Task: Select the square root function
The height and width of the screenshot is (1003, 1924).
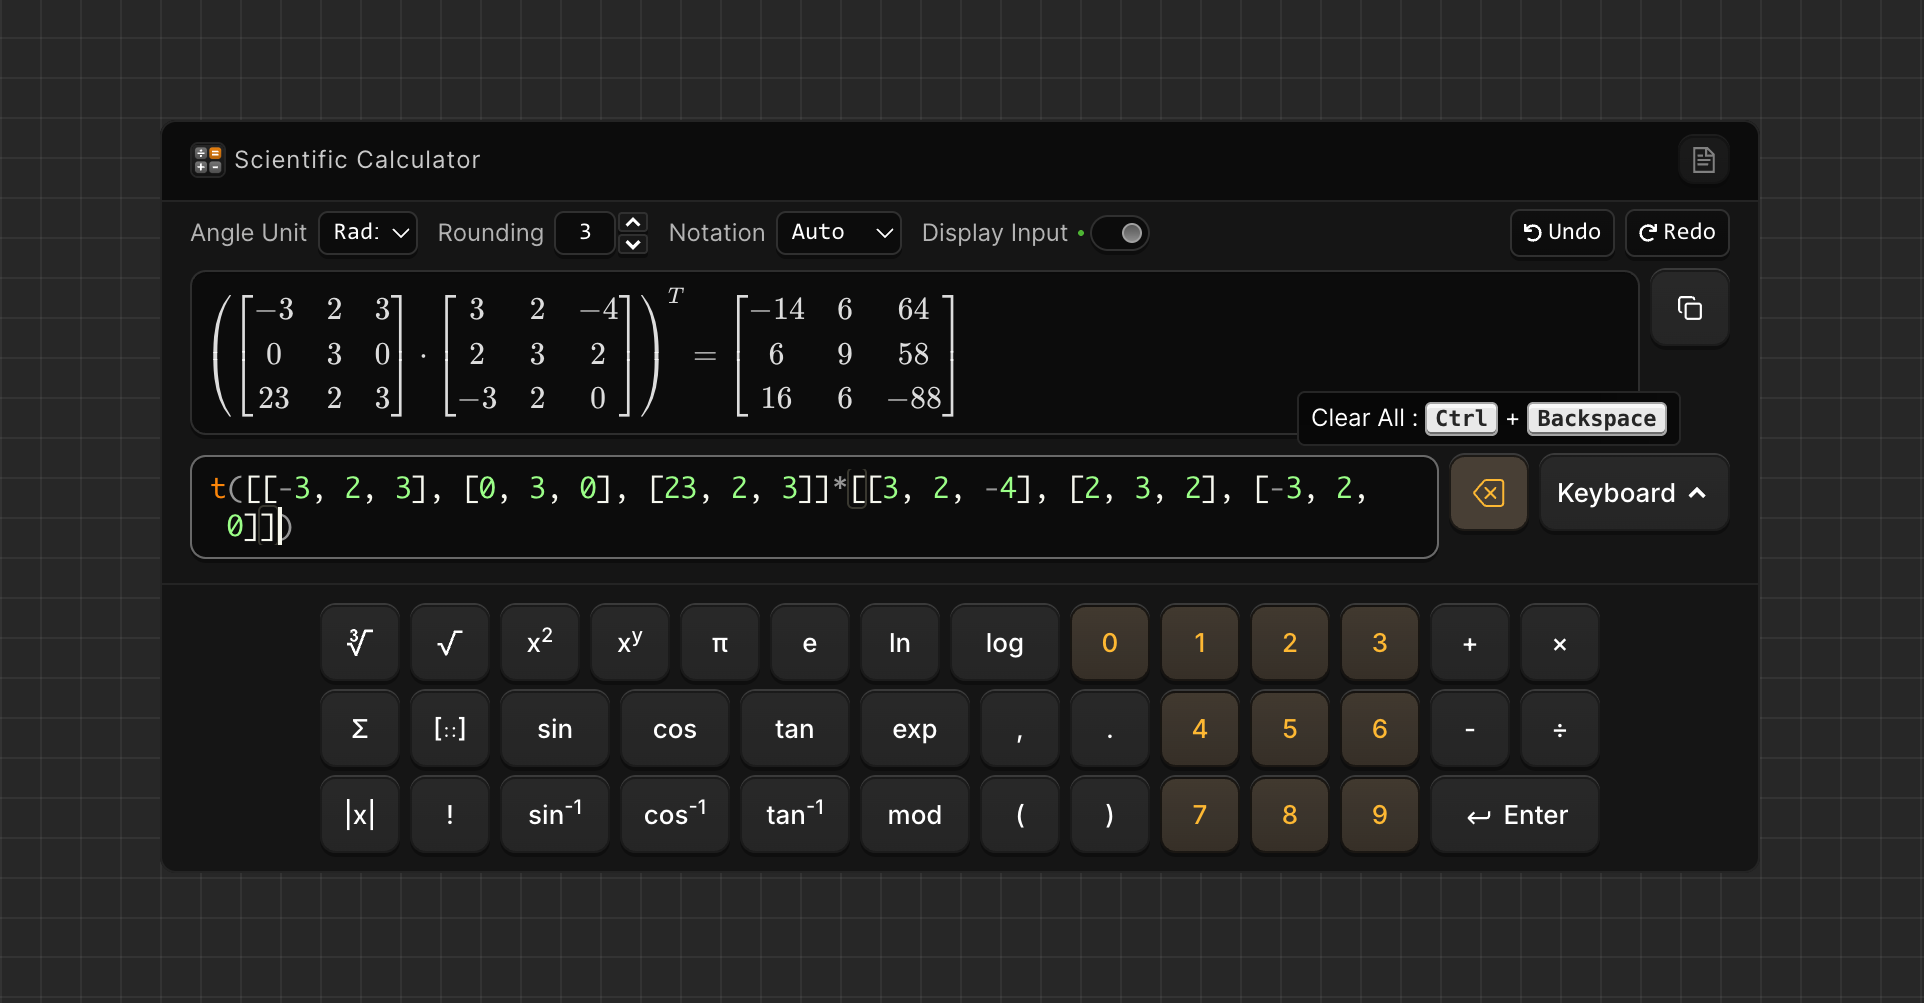Action: pos(449,642)
